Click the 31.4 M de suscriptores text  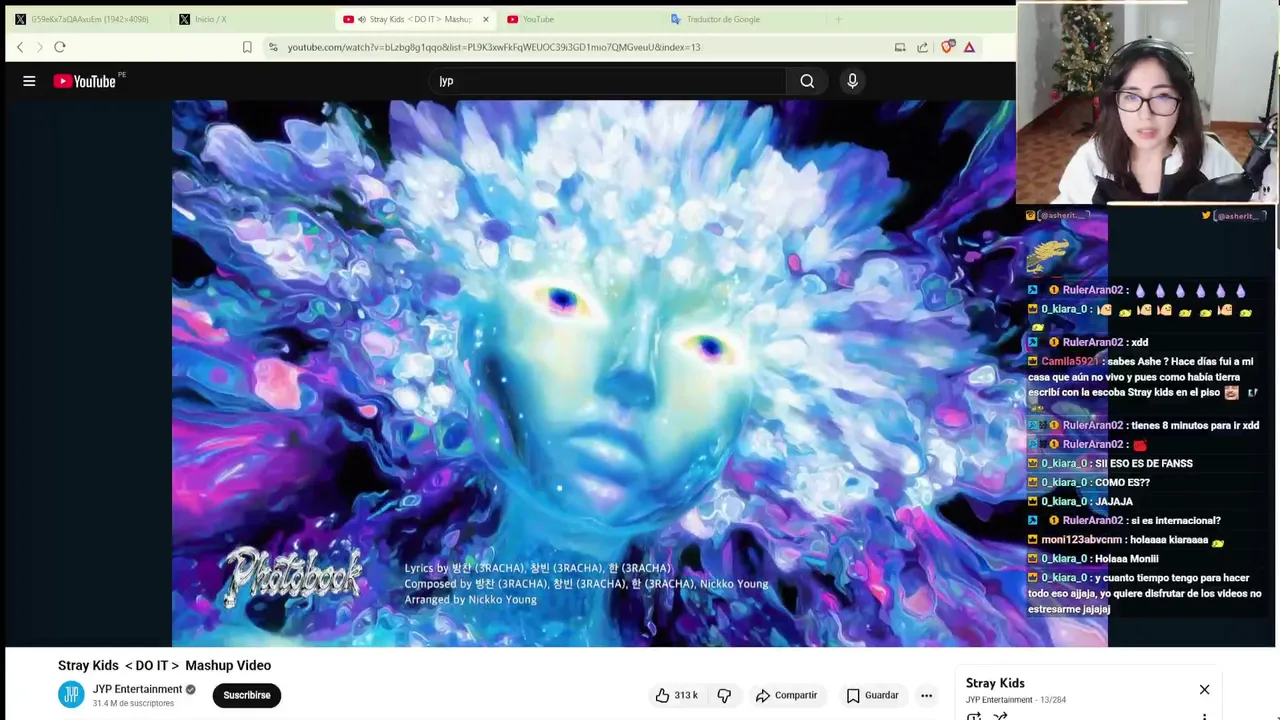point(133,703)
